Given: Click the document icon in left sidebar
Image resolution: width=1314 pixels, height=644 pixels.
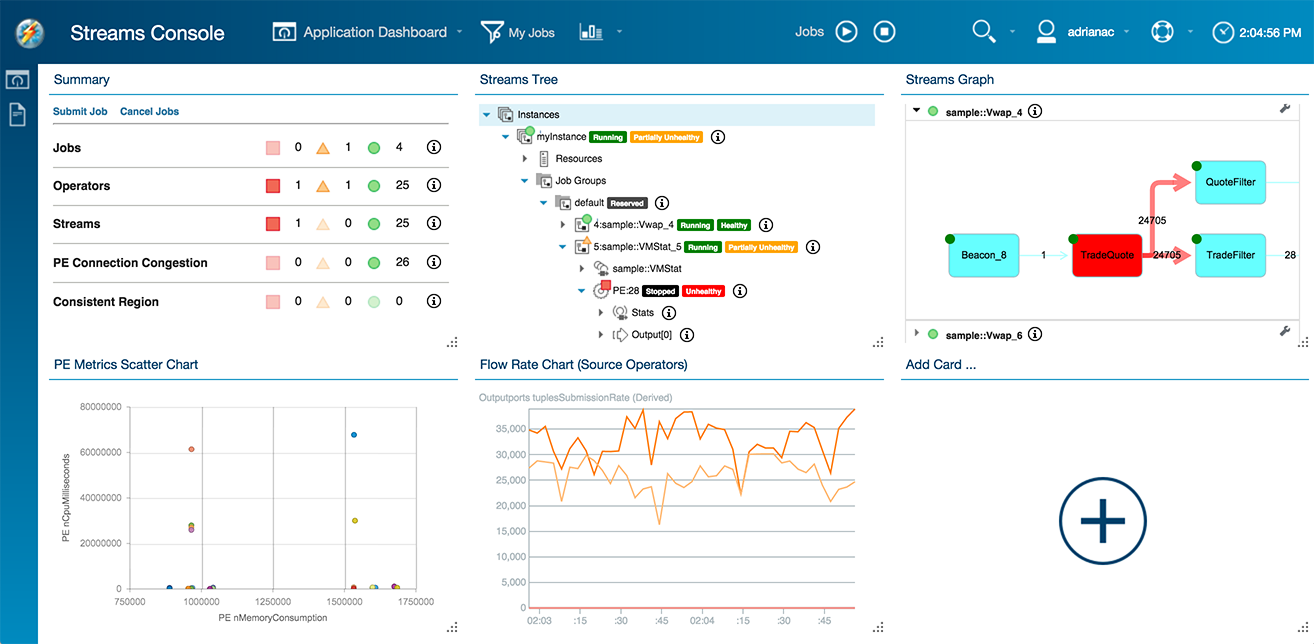Looking at the screenshot, I should pyautogui.click(x=18, y=115).
